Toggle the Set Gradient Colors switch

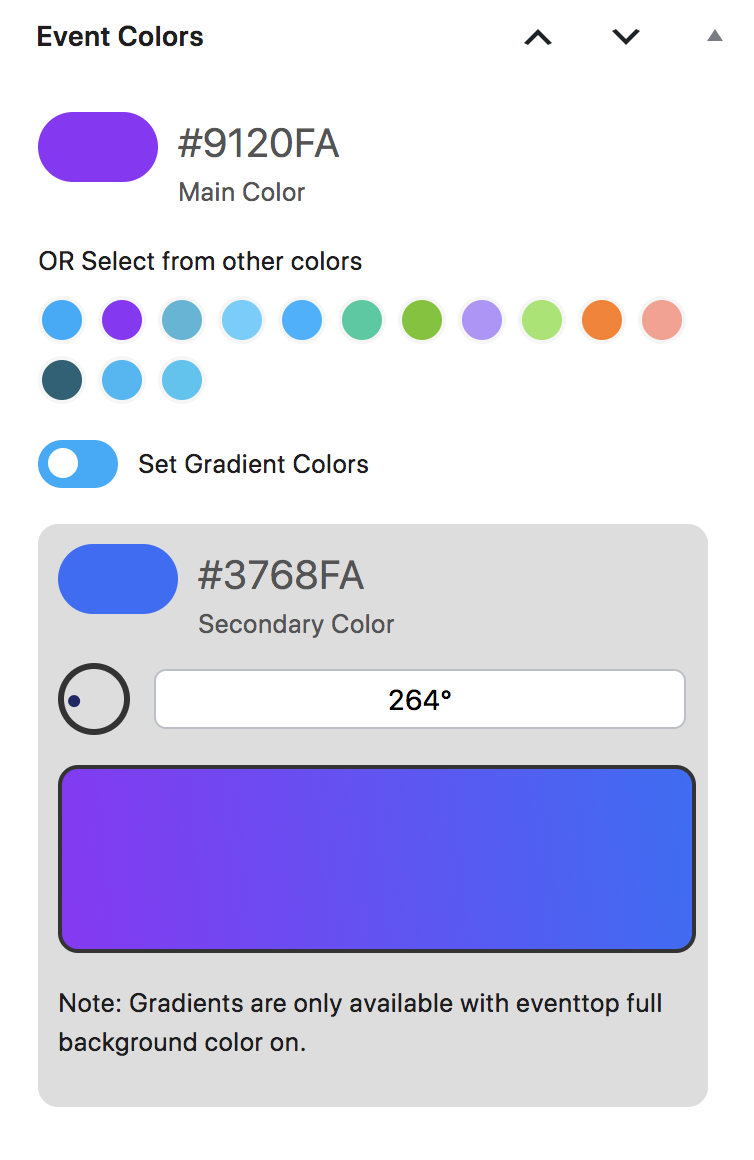click(x=78, y=464)
